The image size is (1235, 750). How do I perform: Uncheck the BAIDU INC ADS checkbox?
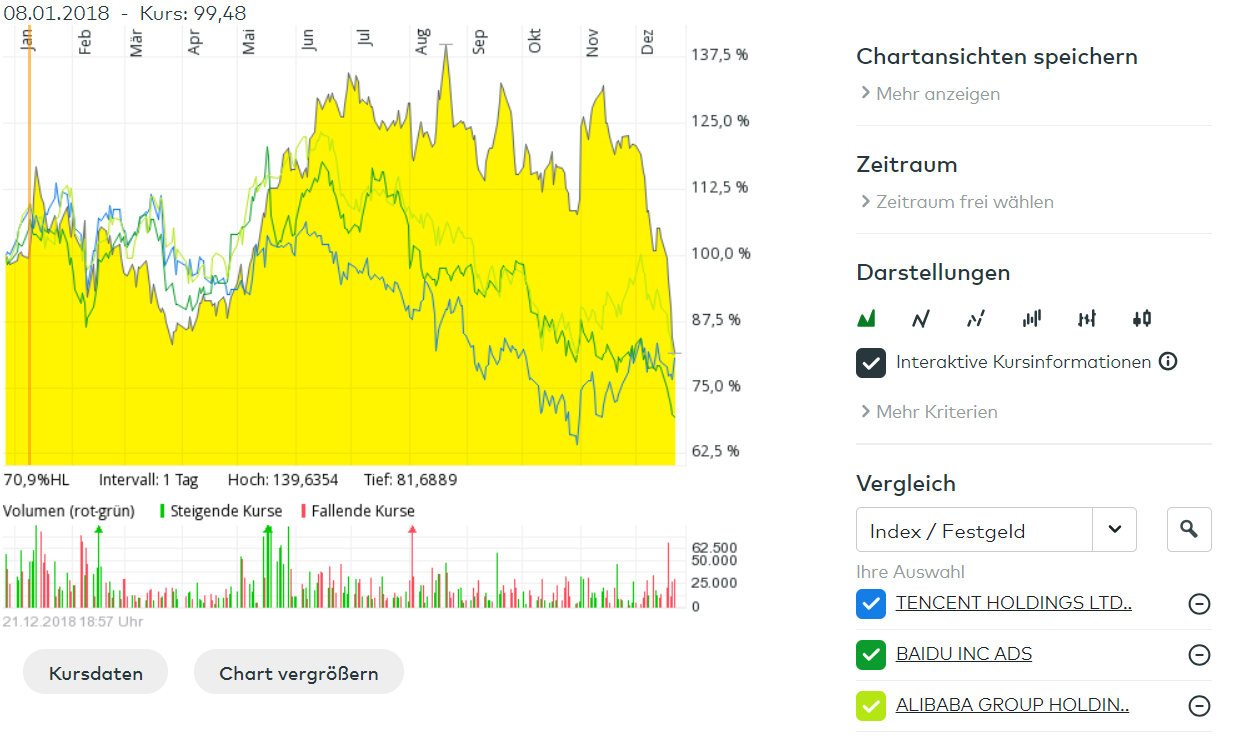click(871, 655)
